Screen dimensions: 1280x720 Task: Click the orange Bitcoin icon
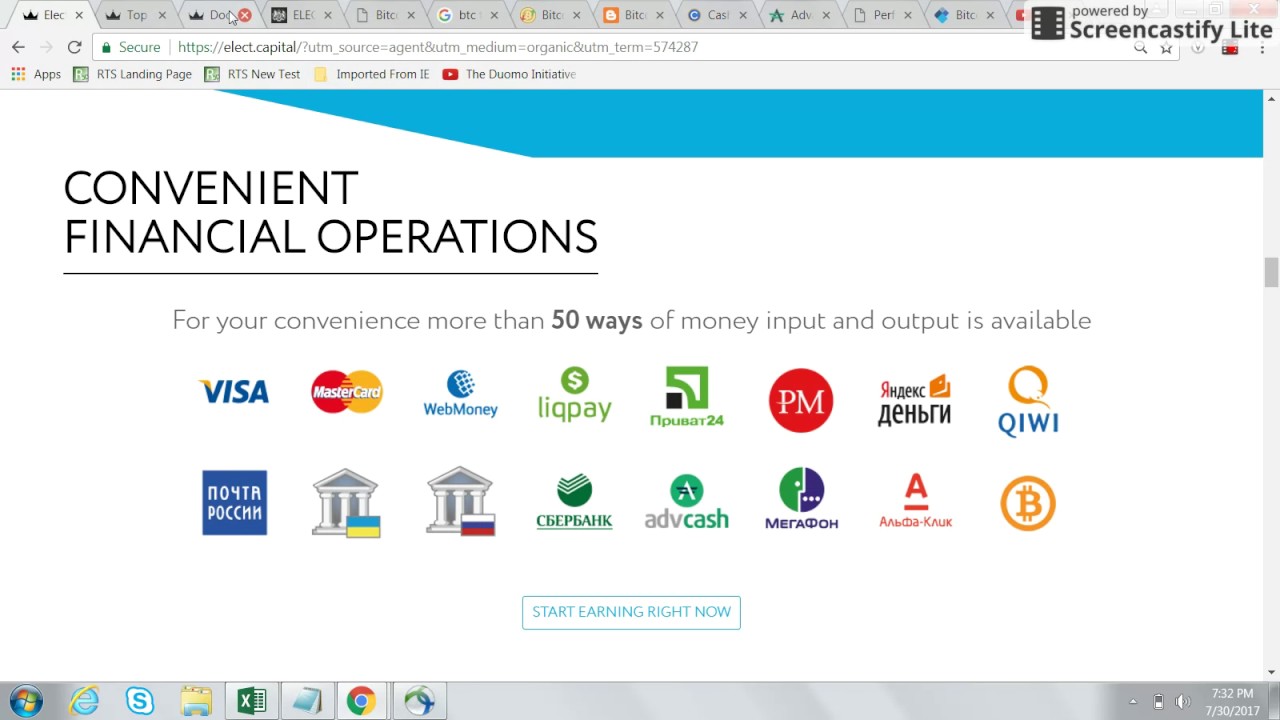(1028, 503)
